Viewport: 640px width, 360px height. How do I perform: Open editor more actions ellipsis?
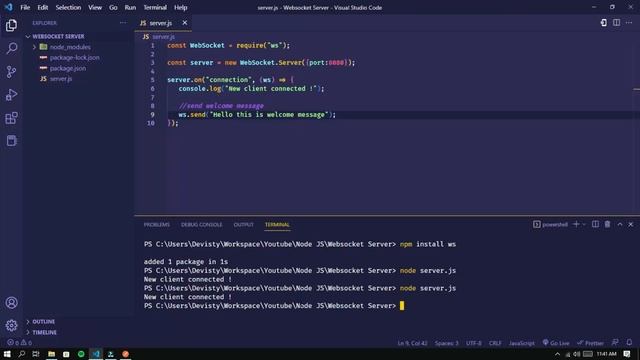pos(629,23)
